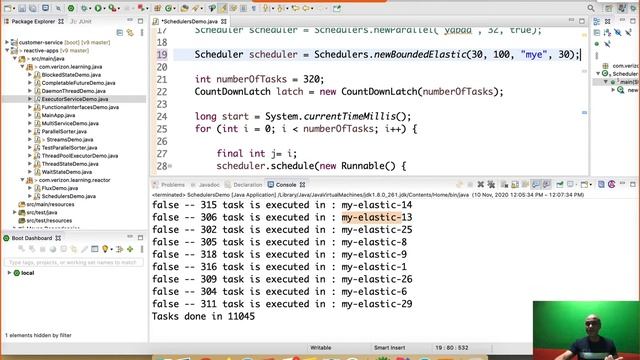Switch to the JUnit tab
Screen dimensions: 640x360
(x=81, y=21)
